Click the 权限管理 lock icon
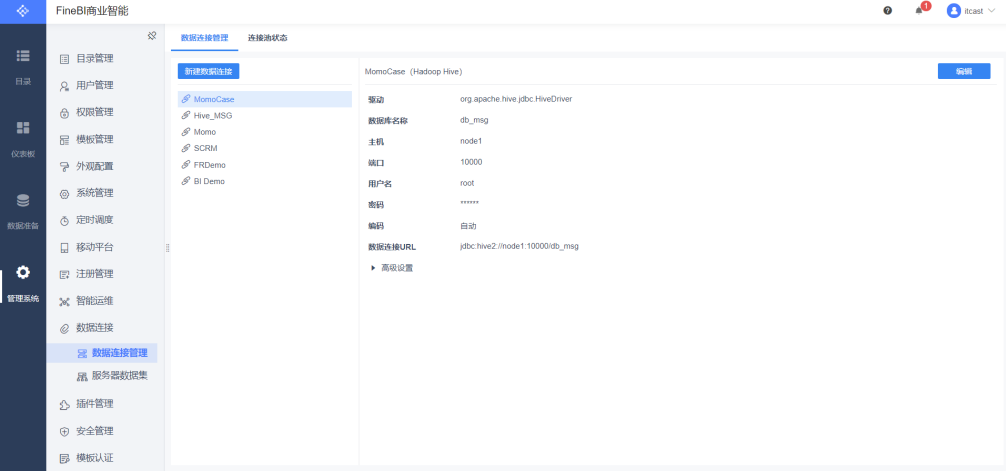 64,113
